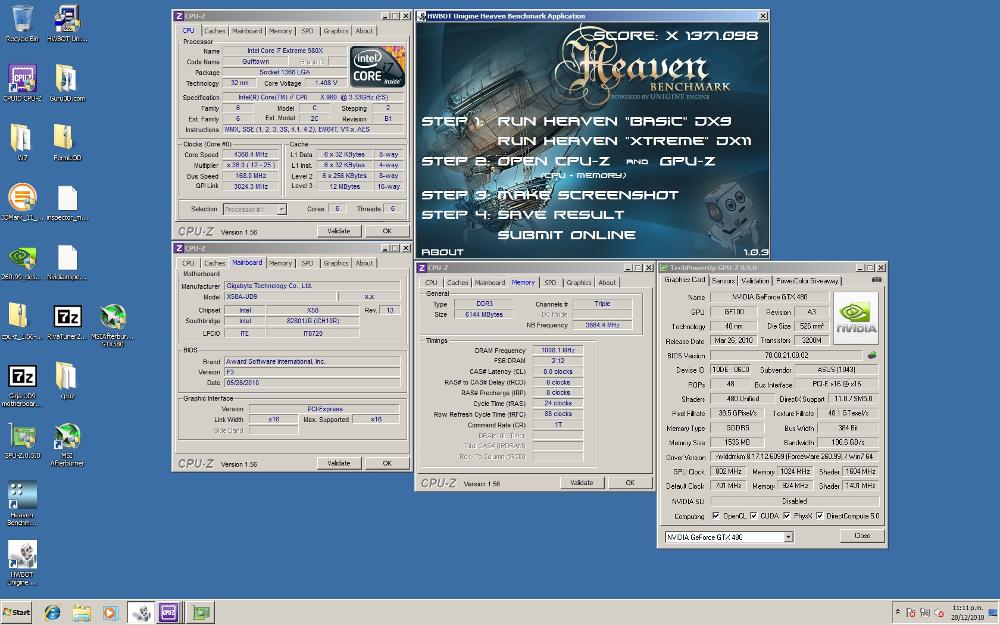
Task: Open Windows Media Player from the taskbar
Action: pos(110,613)
